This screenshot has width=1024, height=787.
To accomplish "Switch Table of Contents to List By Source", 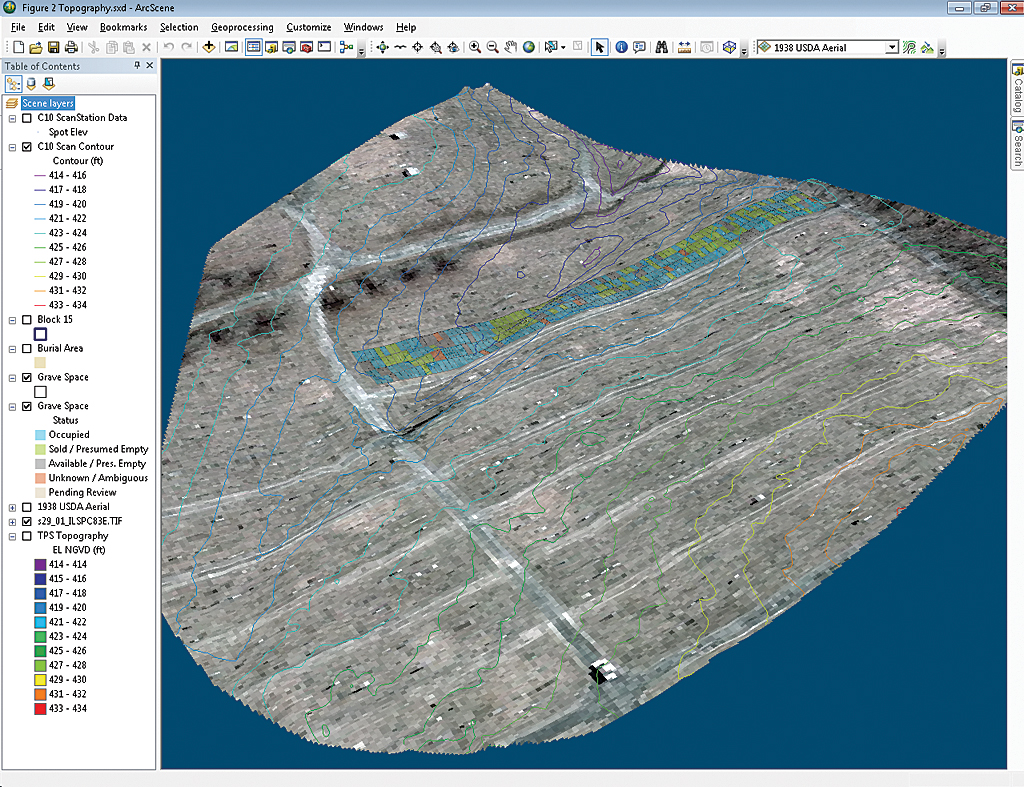I will point(30,84).
